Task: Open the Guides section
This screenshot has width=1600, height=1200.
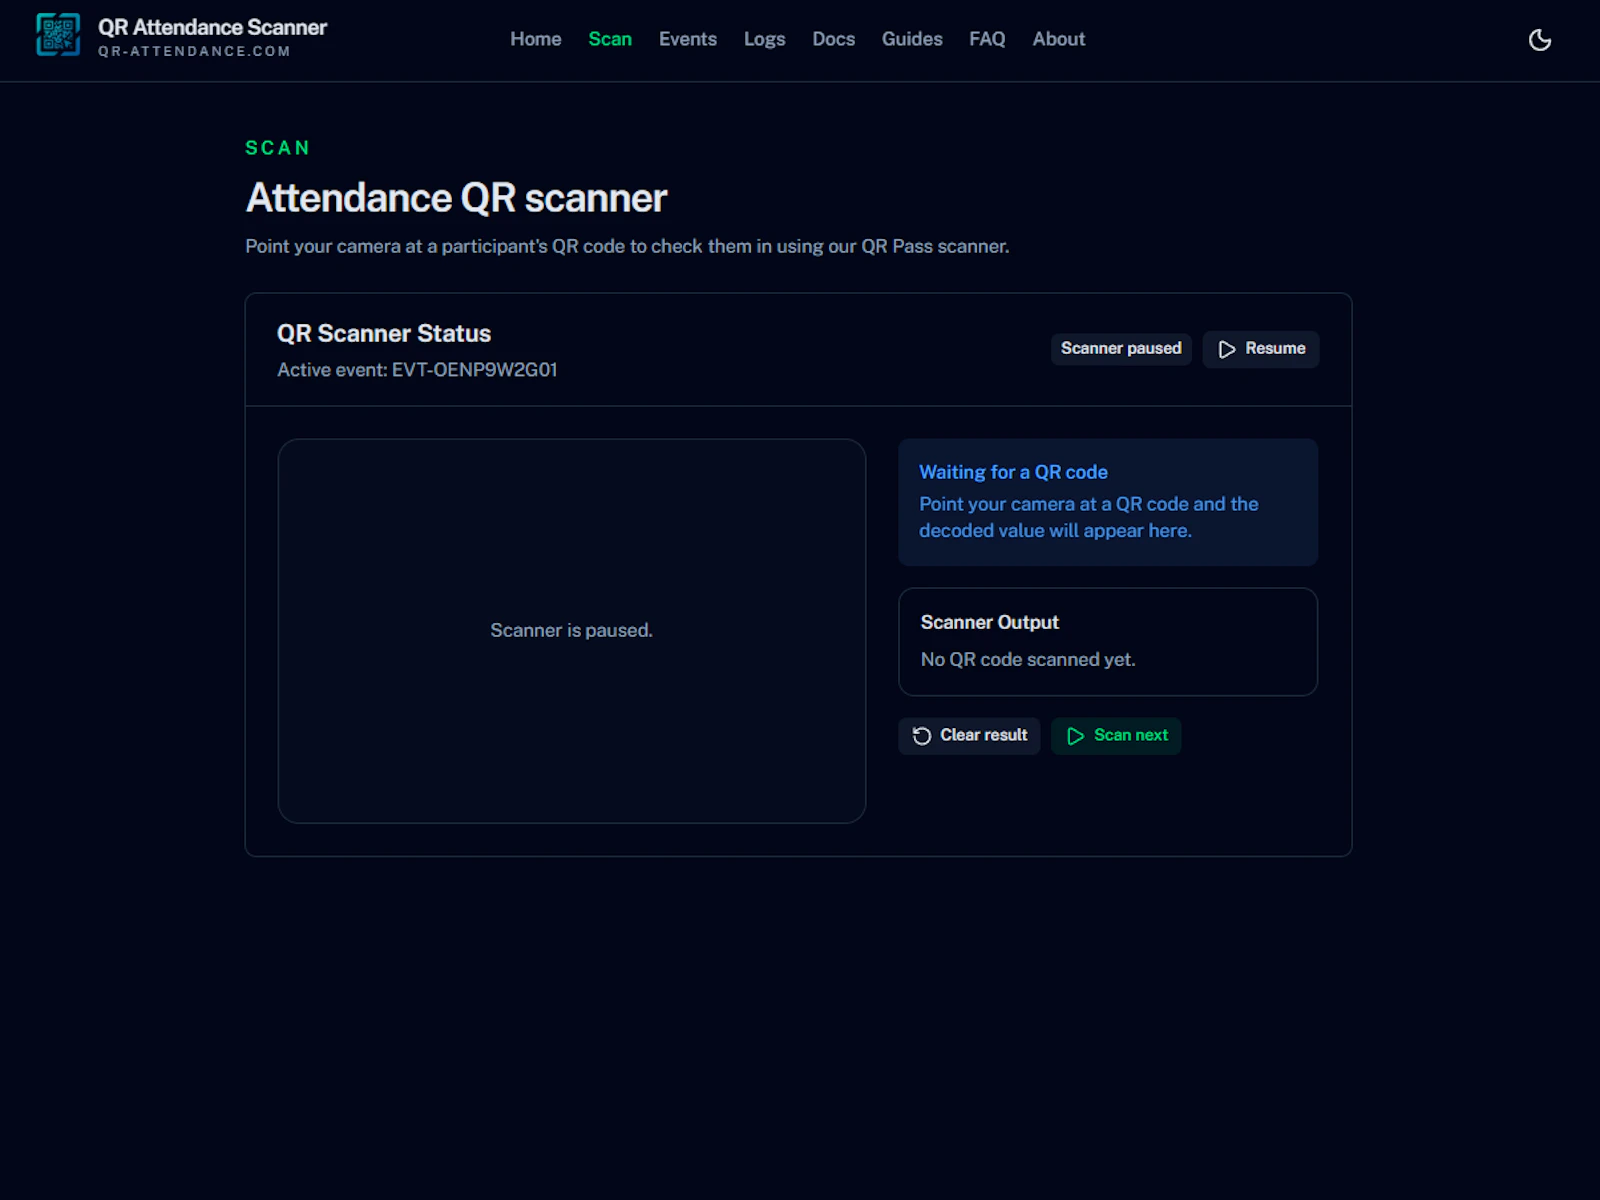Action: 912,39
